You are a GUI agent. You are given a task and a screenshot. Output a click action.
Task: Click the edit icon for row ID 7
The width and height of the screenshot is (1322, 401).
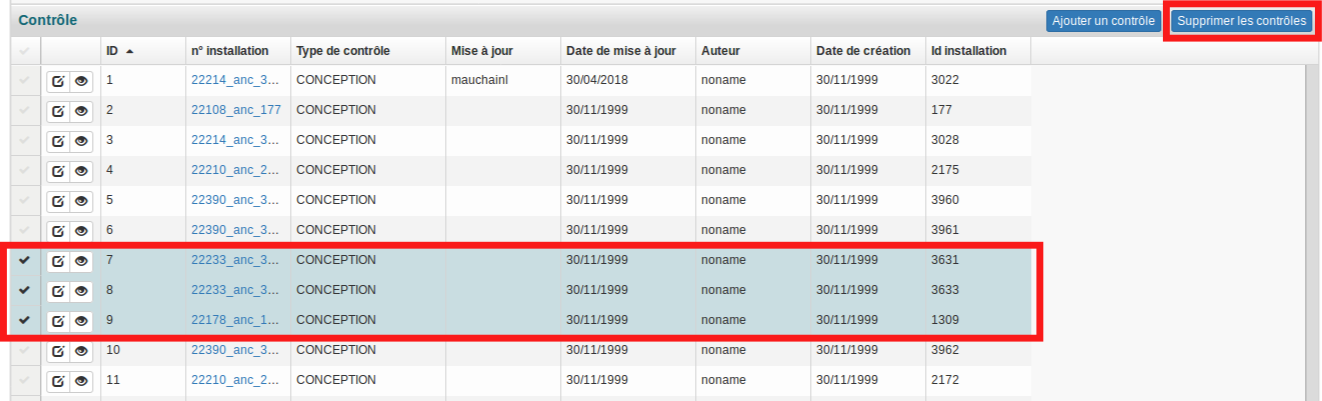pos(58,260)
